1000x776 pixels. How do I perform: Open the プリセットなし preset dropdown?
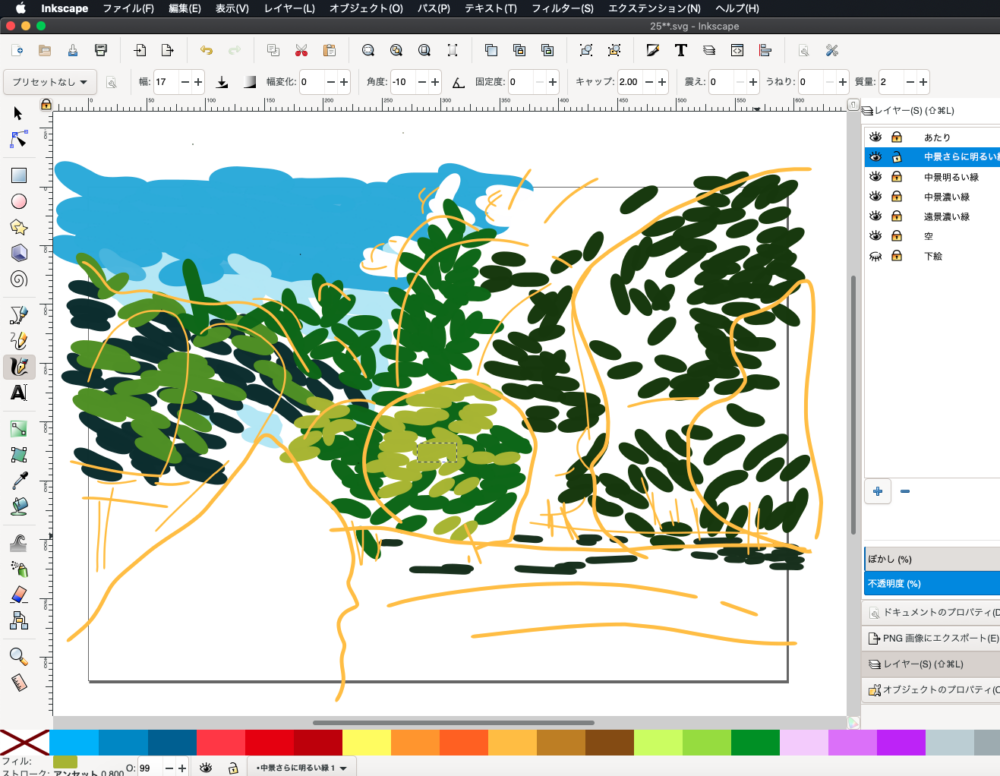coord(50,82)
